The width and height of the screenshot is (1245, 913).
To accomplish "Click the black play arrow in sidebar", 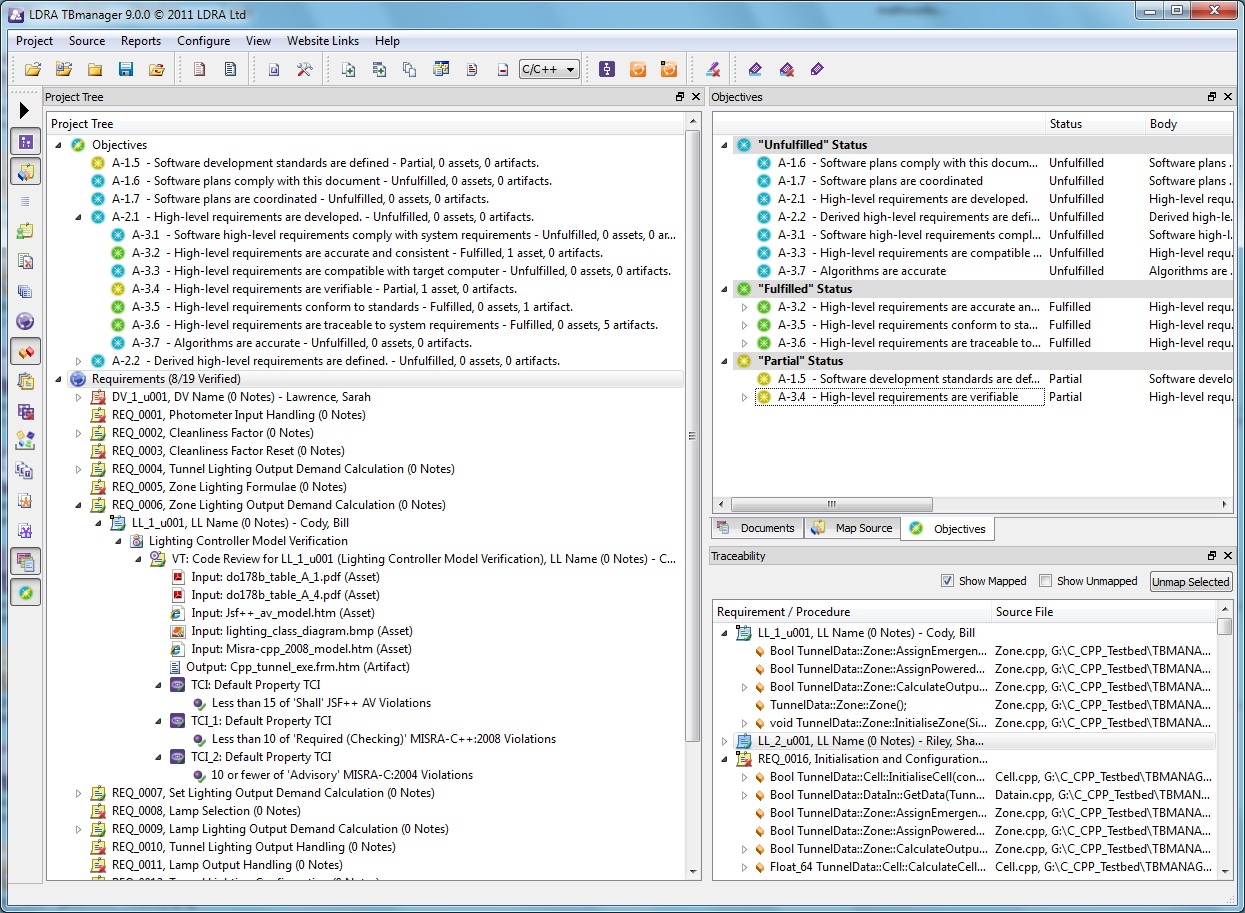I will point(25,110).
